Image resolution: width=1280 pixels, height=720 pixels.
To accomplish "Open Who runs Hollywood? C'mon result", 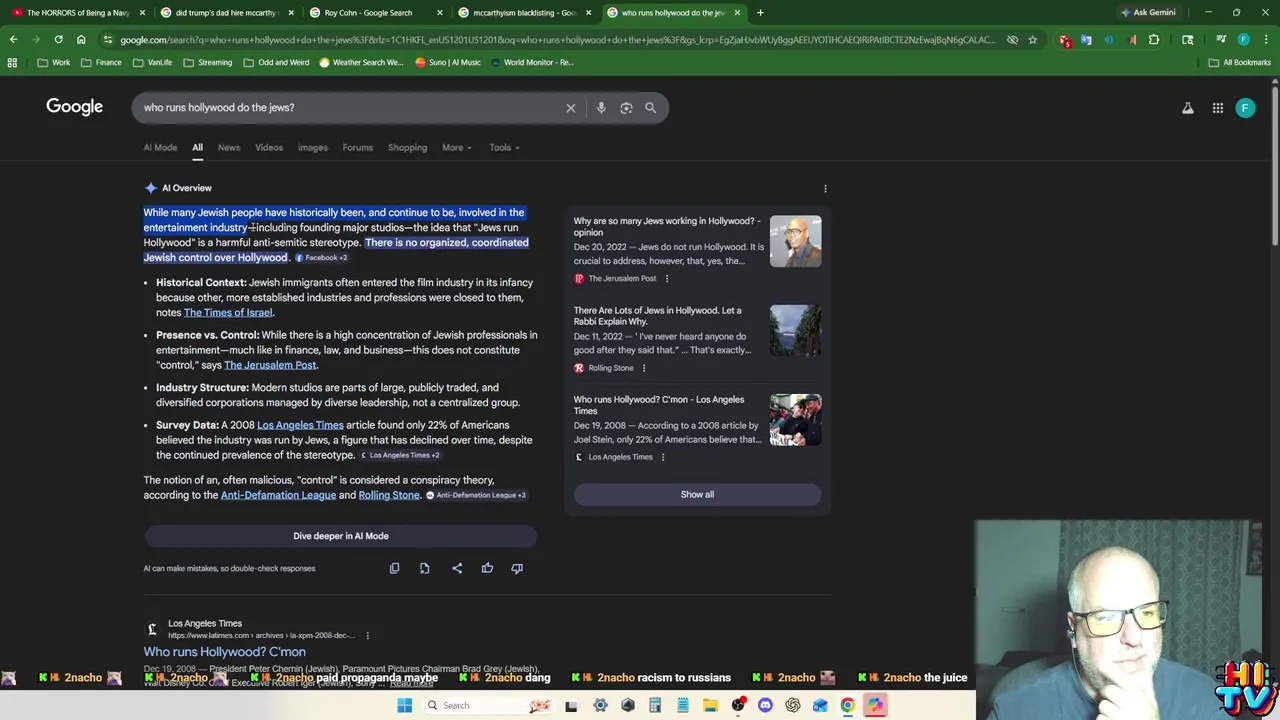I will [225, 652].
